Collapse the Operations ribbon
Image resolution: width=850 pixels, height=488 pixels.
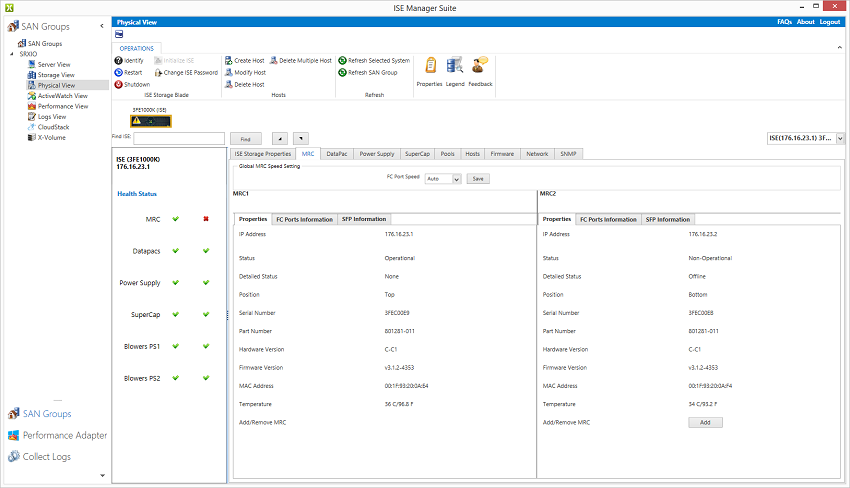click(839, 48)
